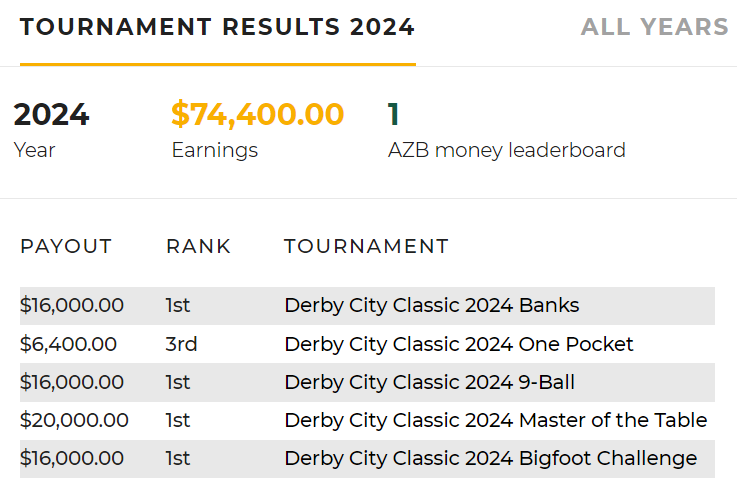Image resolution: width=737 pixels, height=491 pixels.
Task: Click the $74,400.00 earnings total
Action: (x=257, y=115)
